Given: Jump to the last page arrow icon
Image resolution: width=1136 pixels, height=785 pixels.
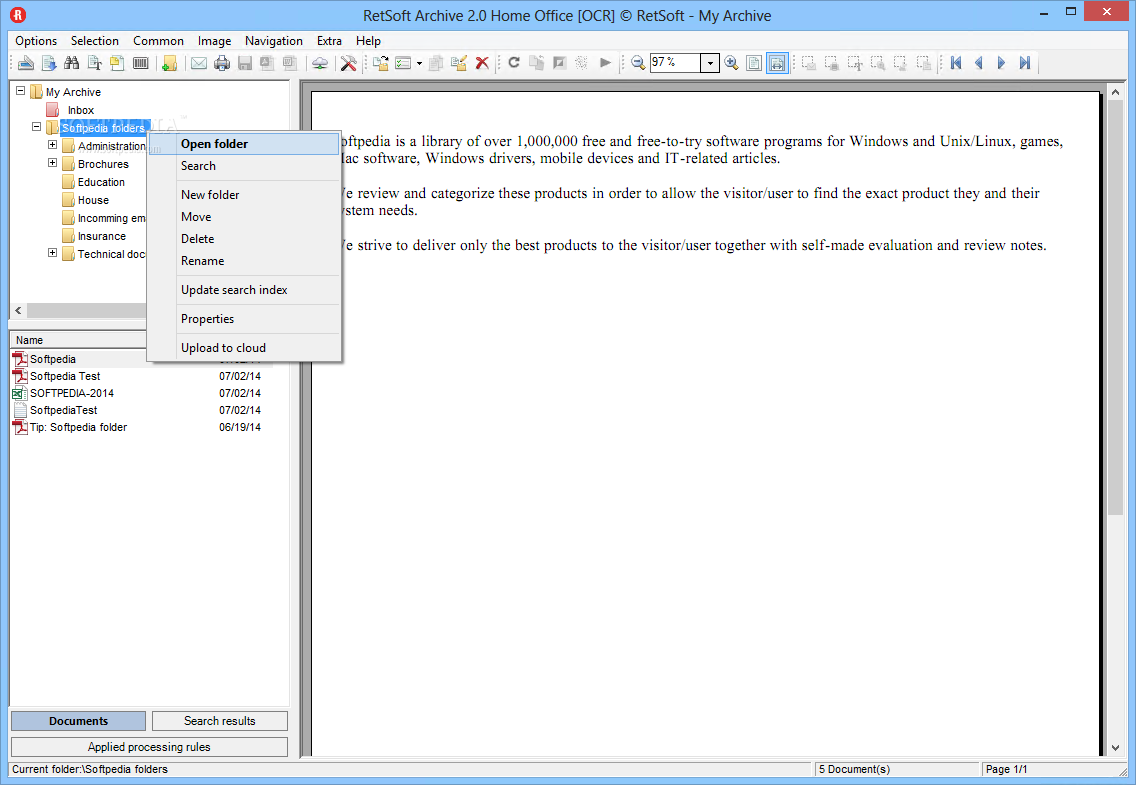Looking at the screenshot, I should pyautogui.click(x=1024, y=63).
